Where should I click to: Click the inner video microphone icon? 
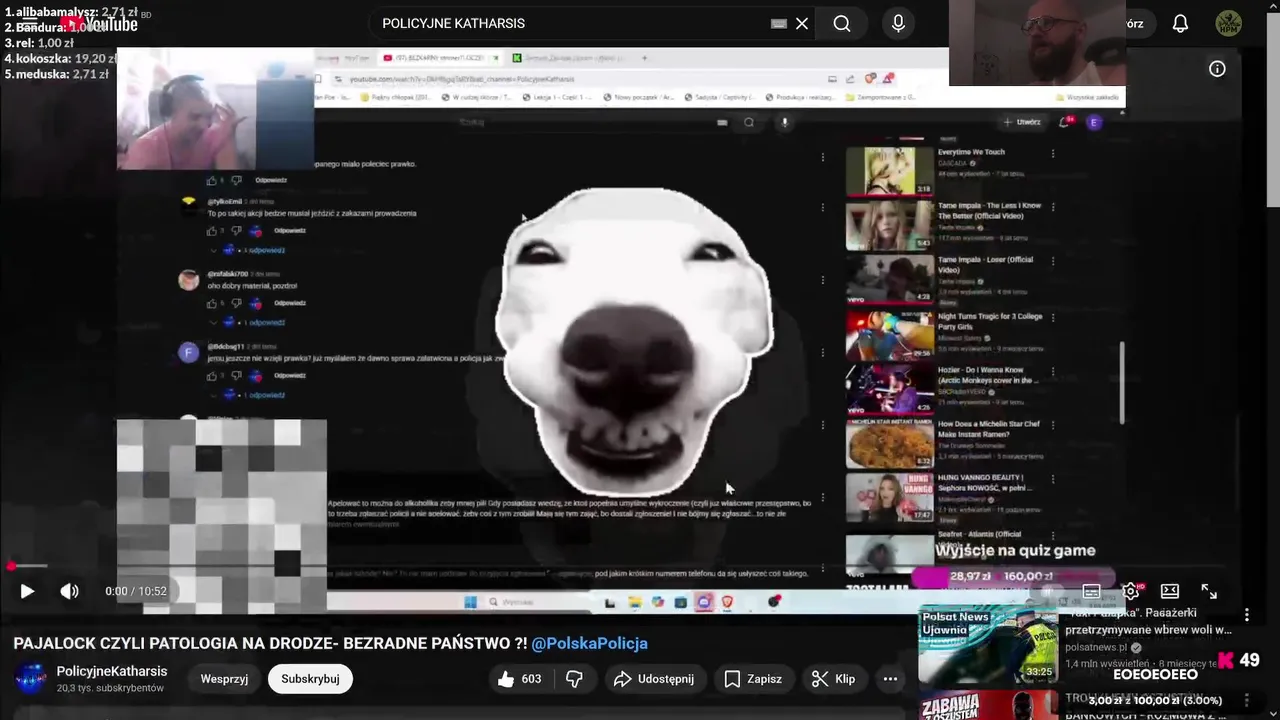point(785,122)
